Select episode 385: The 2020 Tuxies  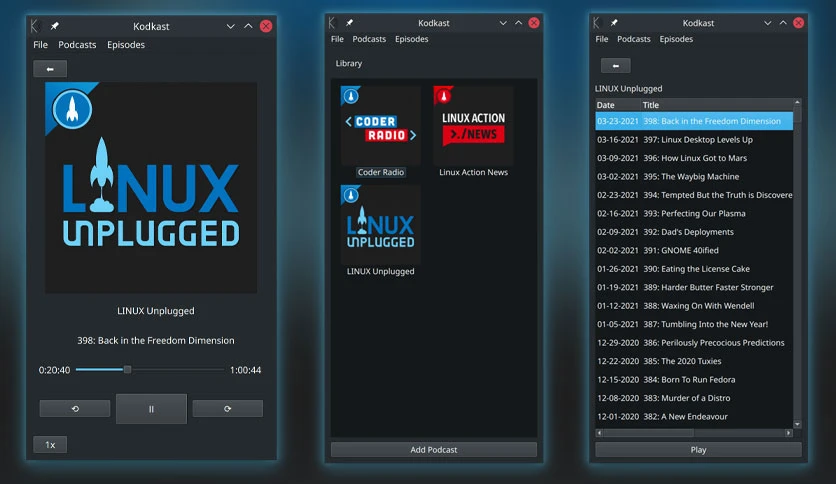coord(694,361)
